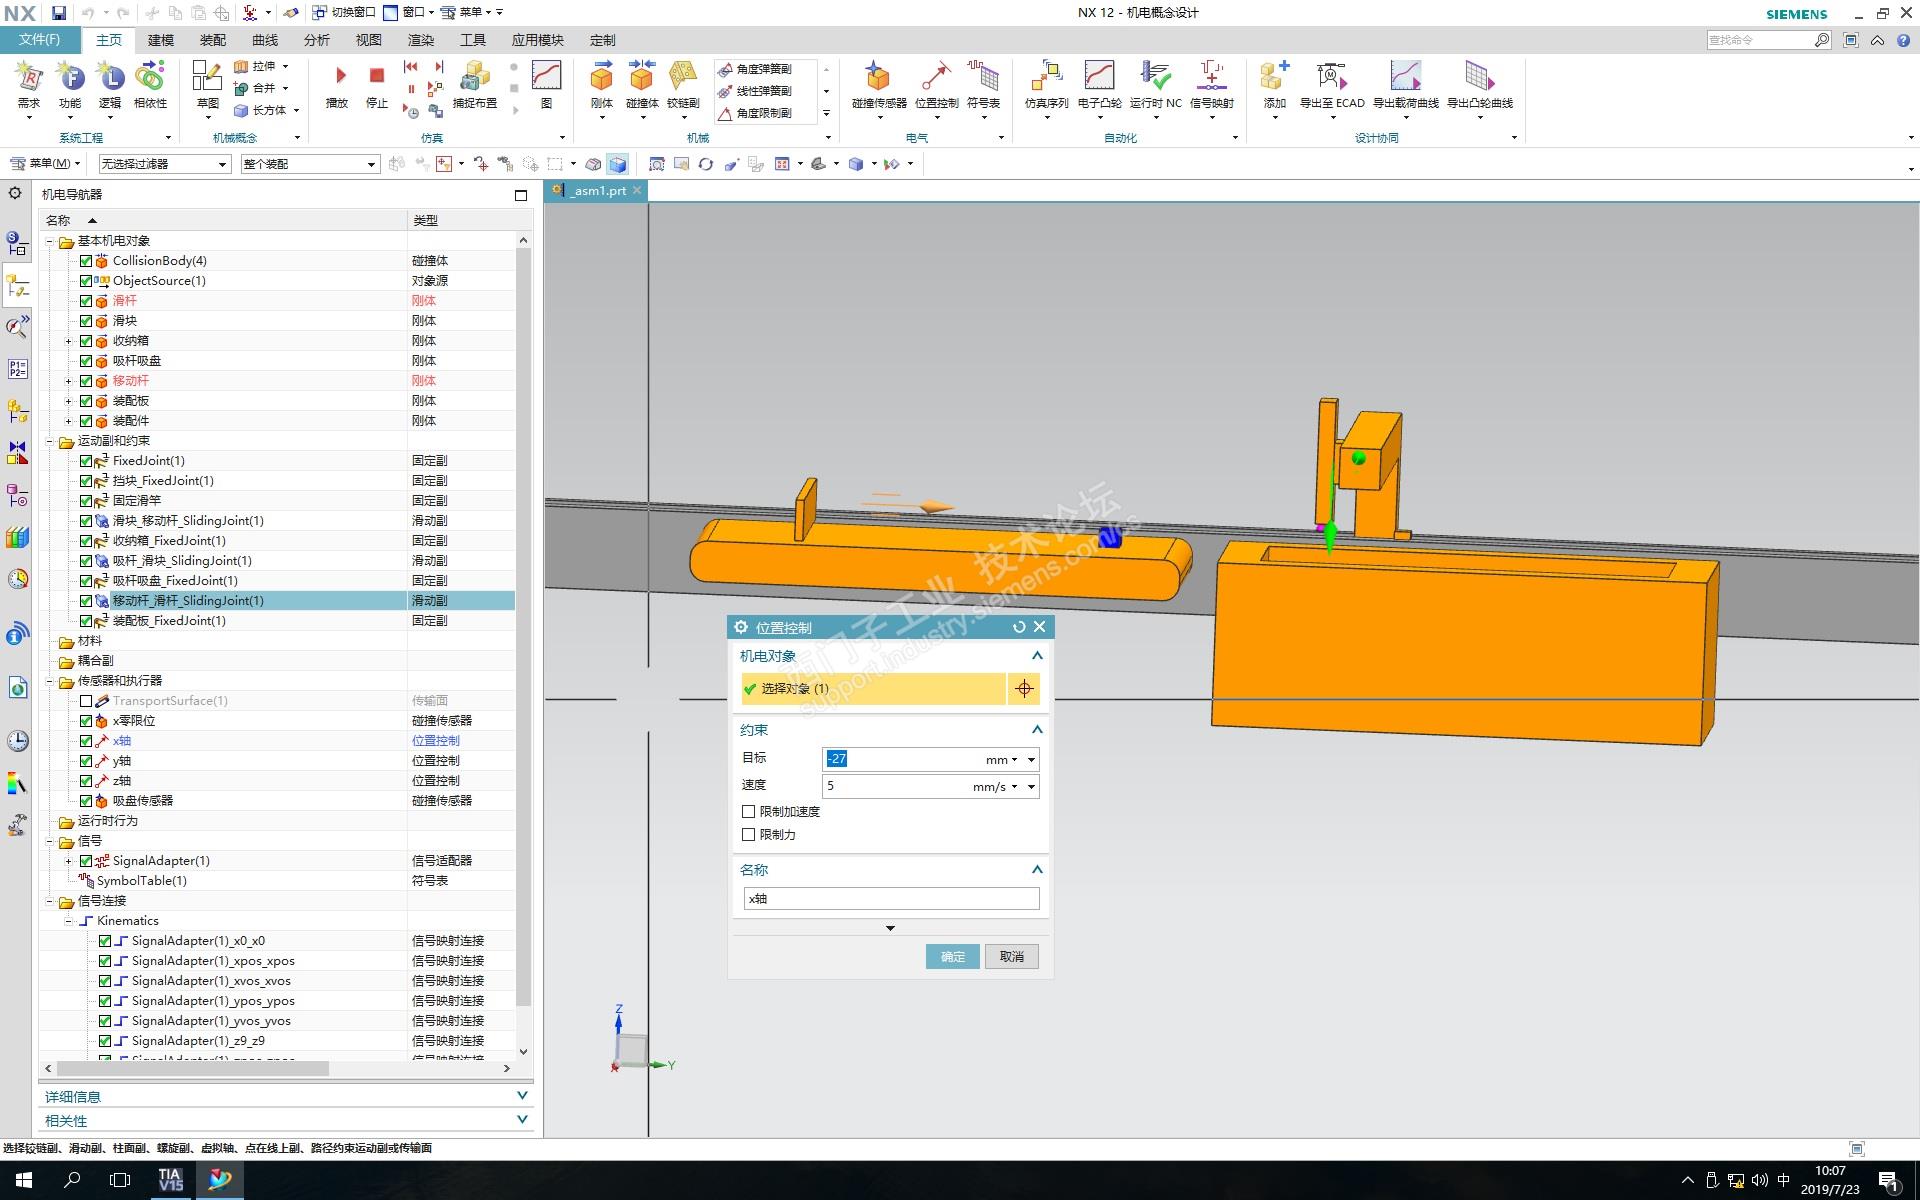Click the Position Control (位置控制) ribbon icon
Screen dimensions: 1920x1200
tap(936, 78)
